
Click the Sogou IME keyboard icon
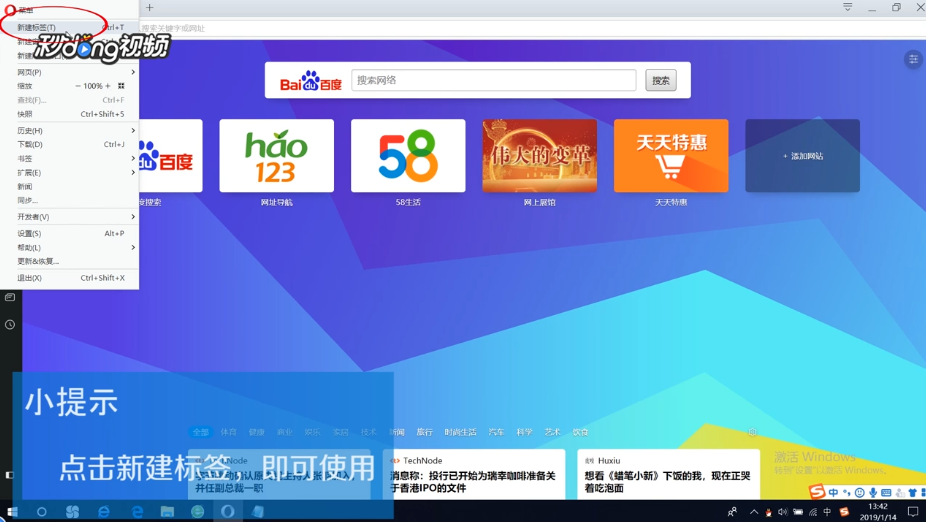pos(886,492)
